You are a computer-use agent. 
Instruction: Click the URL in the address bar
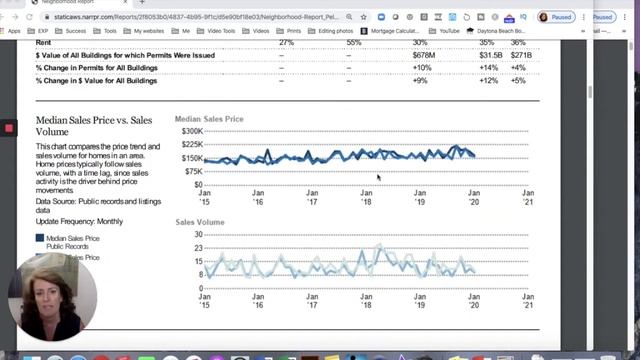pyautogui.click(x=196, y=17)
